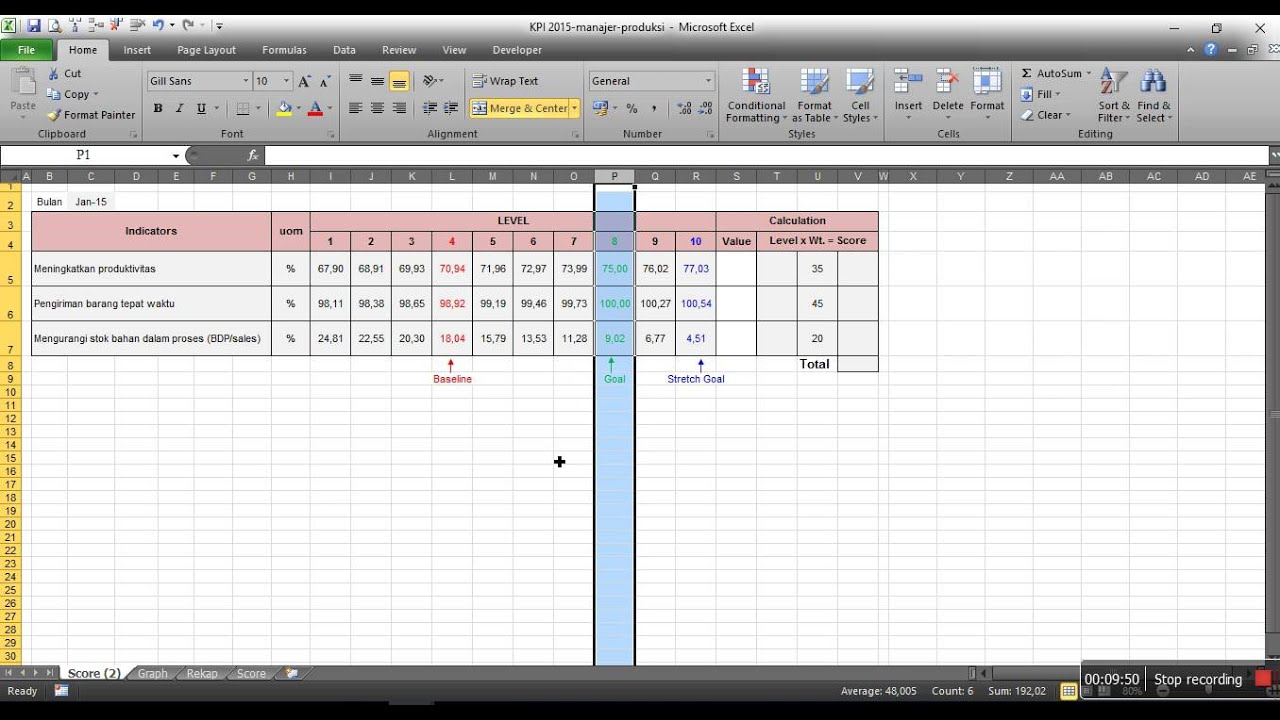The width and height of the screenshot is (1280, 720).
Task: Open the Find & Select menu
Action: pos(1154,95)
